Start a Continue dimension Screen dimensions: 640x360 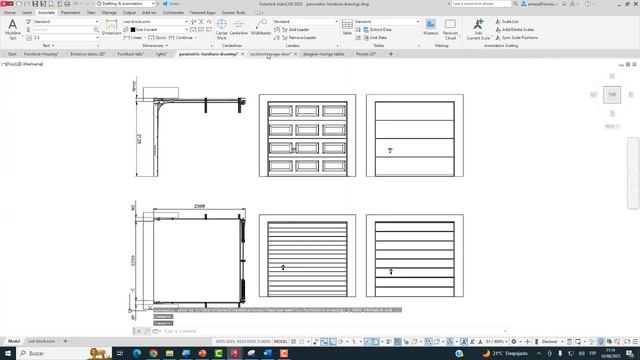[x=181, y=38]
